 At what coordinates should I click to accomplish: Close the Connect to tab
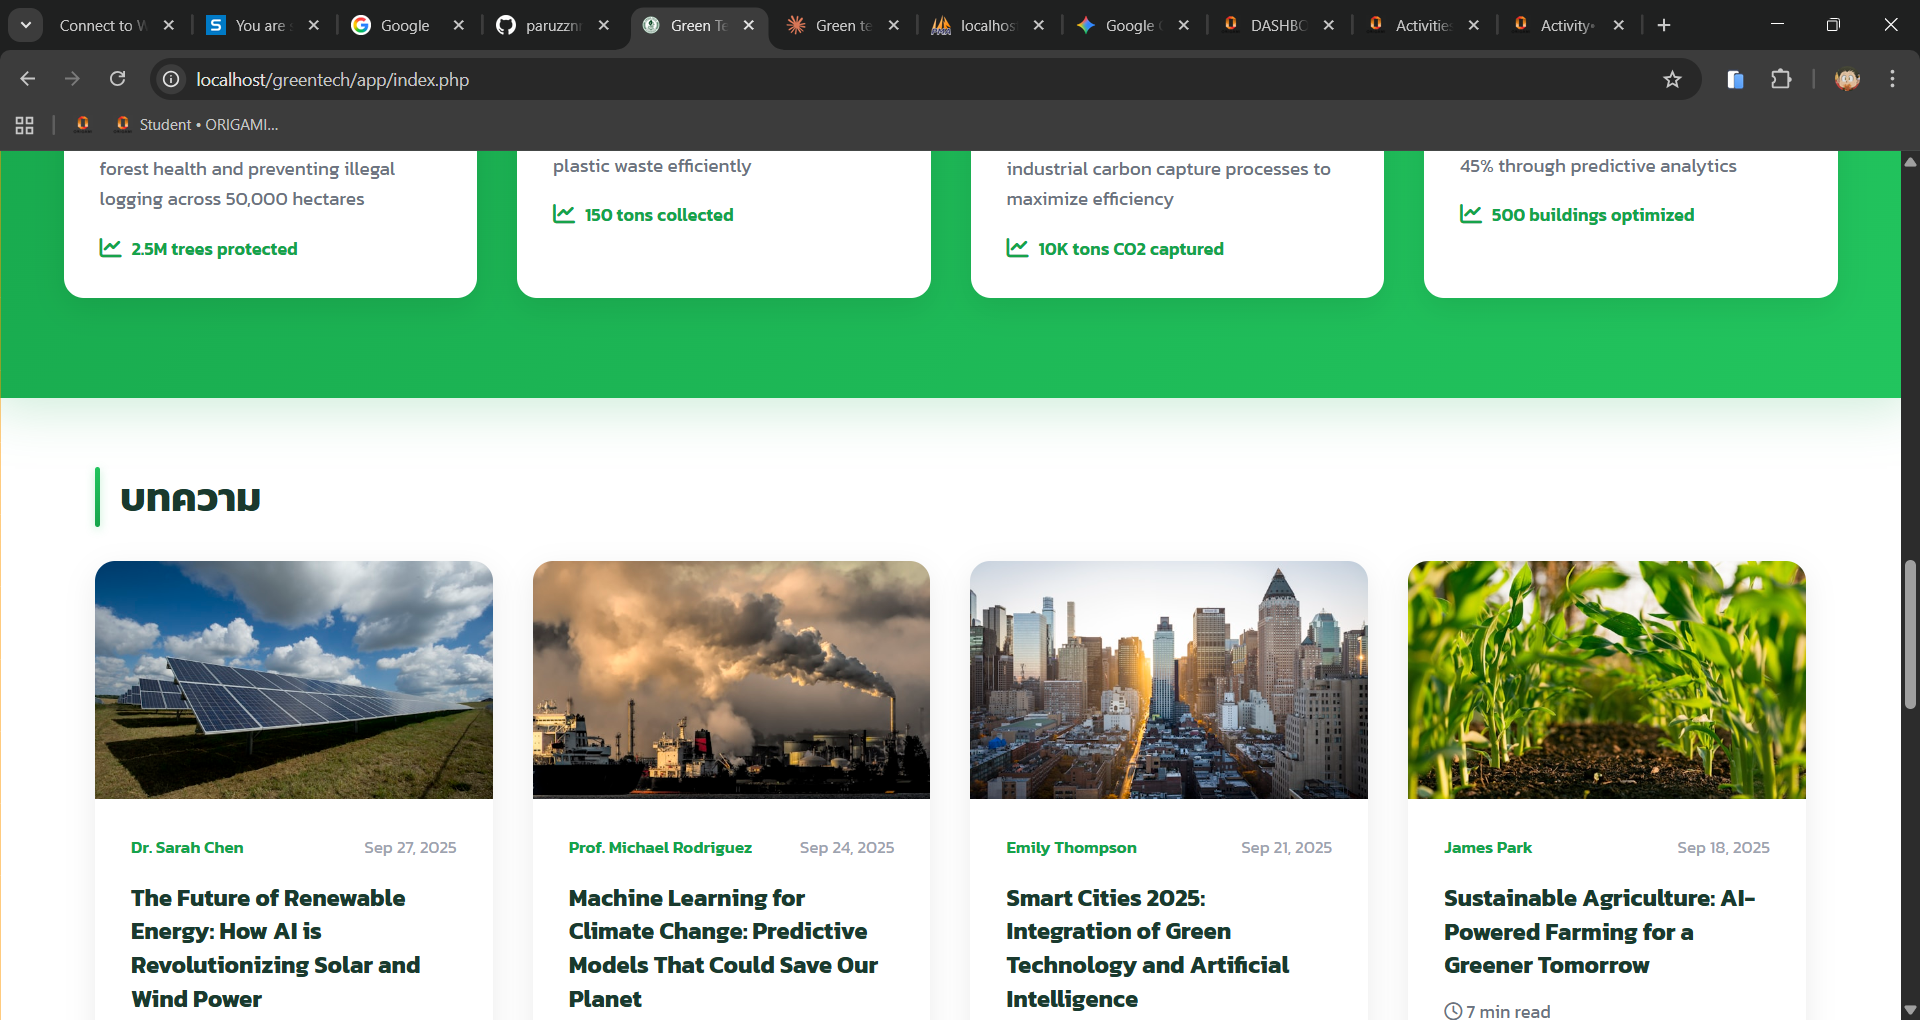pos(169,25)
